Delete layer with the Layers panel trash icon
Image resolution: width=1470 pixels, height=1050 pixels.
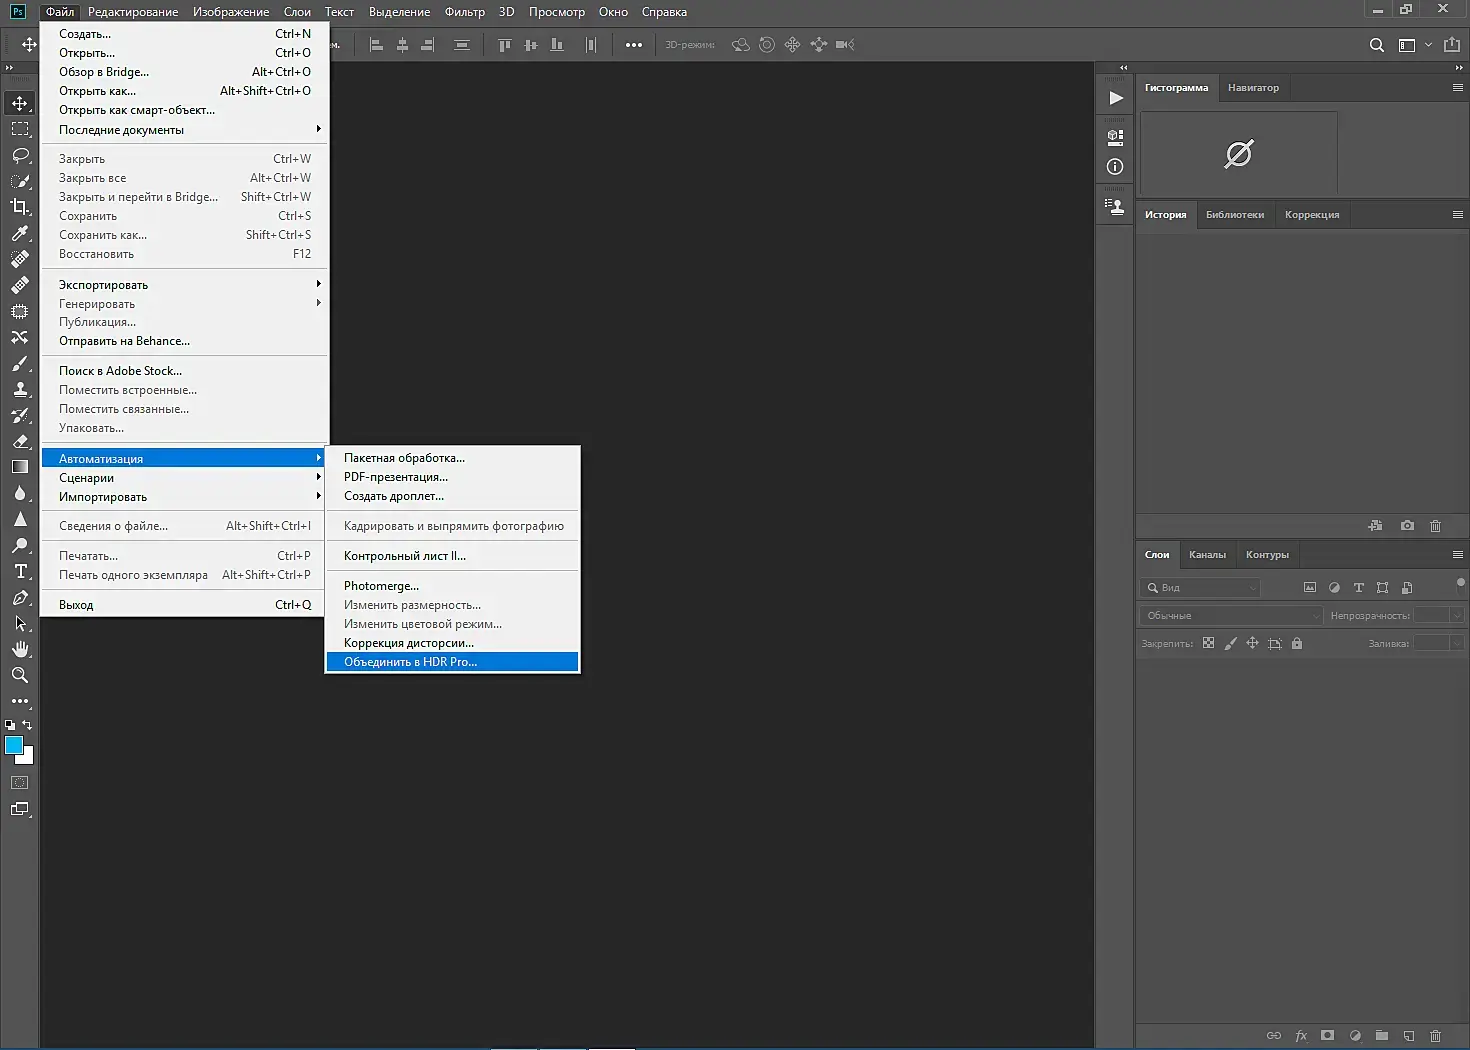1436,1036
